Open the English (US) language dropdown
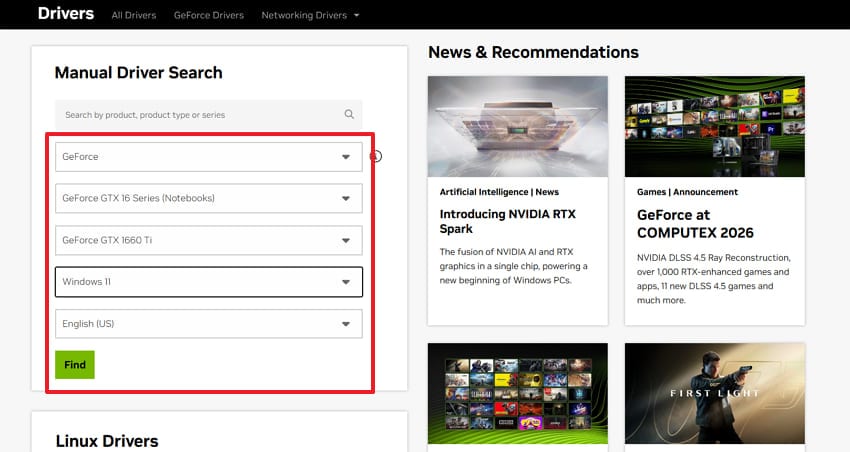This screenshot has width=850, height=452. pos(209,324)
